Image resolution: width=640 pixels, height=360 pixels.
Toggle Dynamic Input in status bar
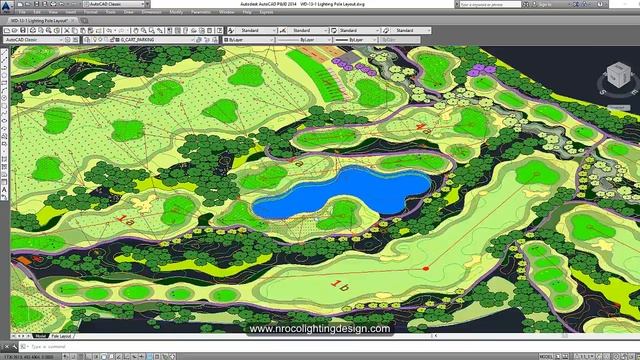[134, 356]
